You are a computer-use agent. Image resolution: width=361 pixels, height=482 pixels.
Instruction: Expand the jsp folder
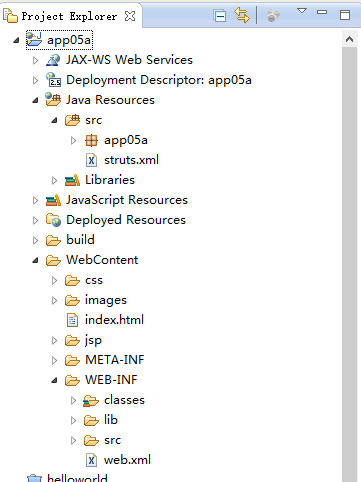(x=54, y=340)
